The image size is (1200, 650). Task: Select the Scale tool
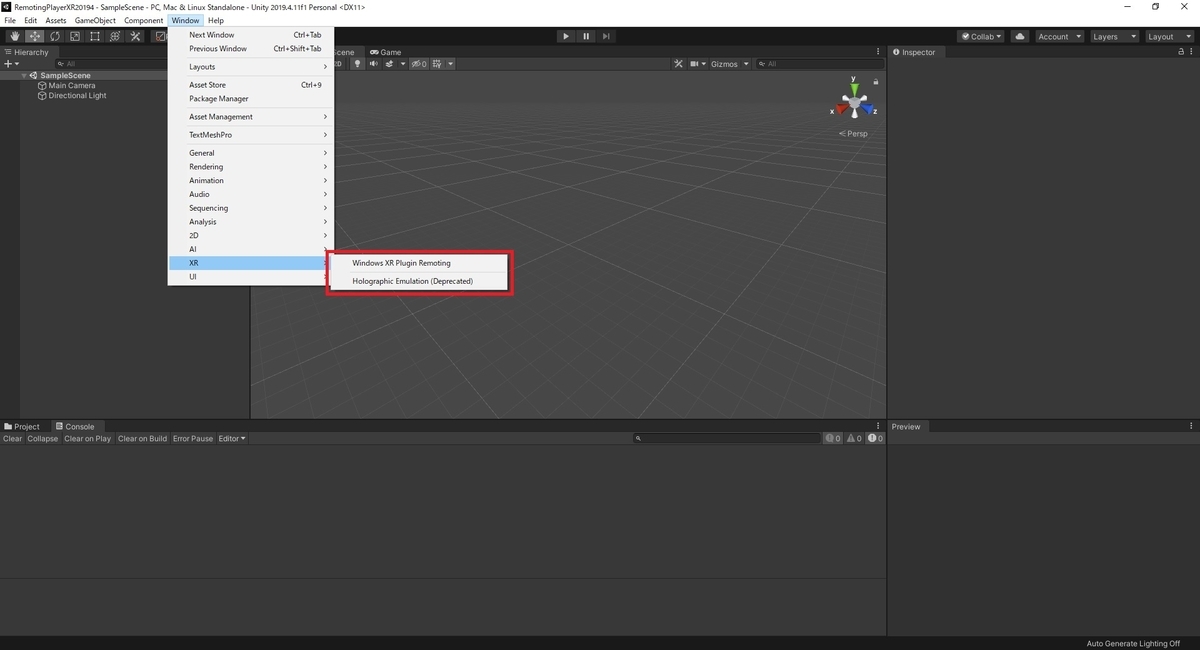[x=74, y=36]
